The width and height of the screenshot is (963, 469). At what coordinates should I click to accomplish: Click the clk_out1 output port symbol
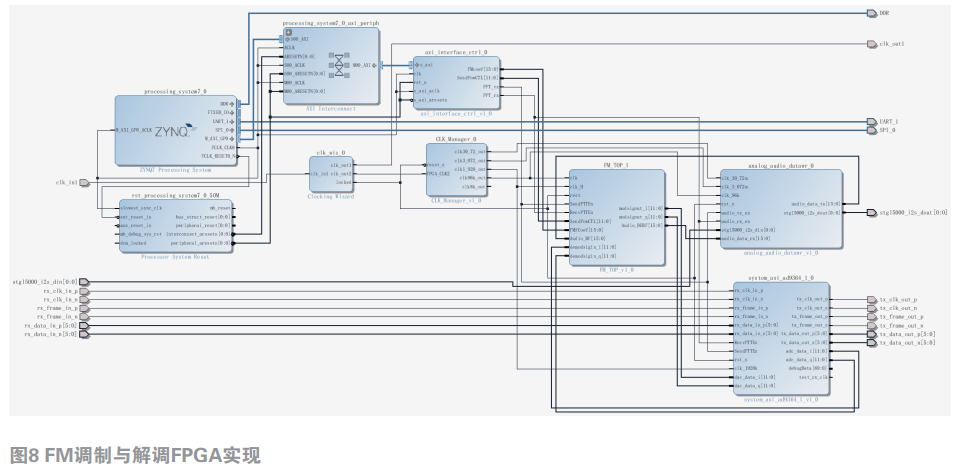(x=871, y=44)
